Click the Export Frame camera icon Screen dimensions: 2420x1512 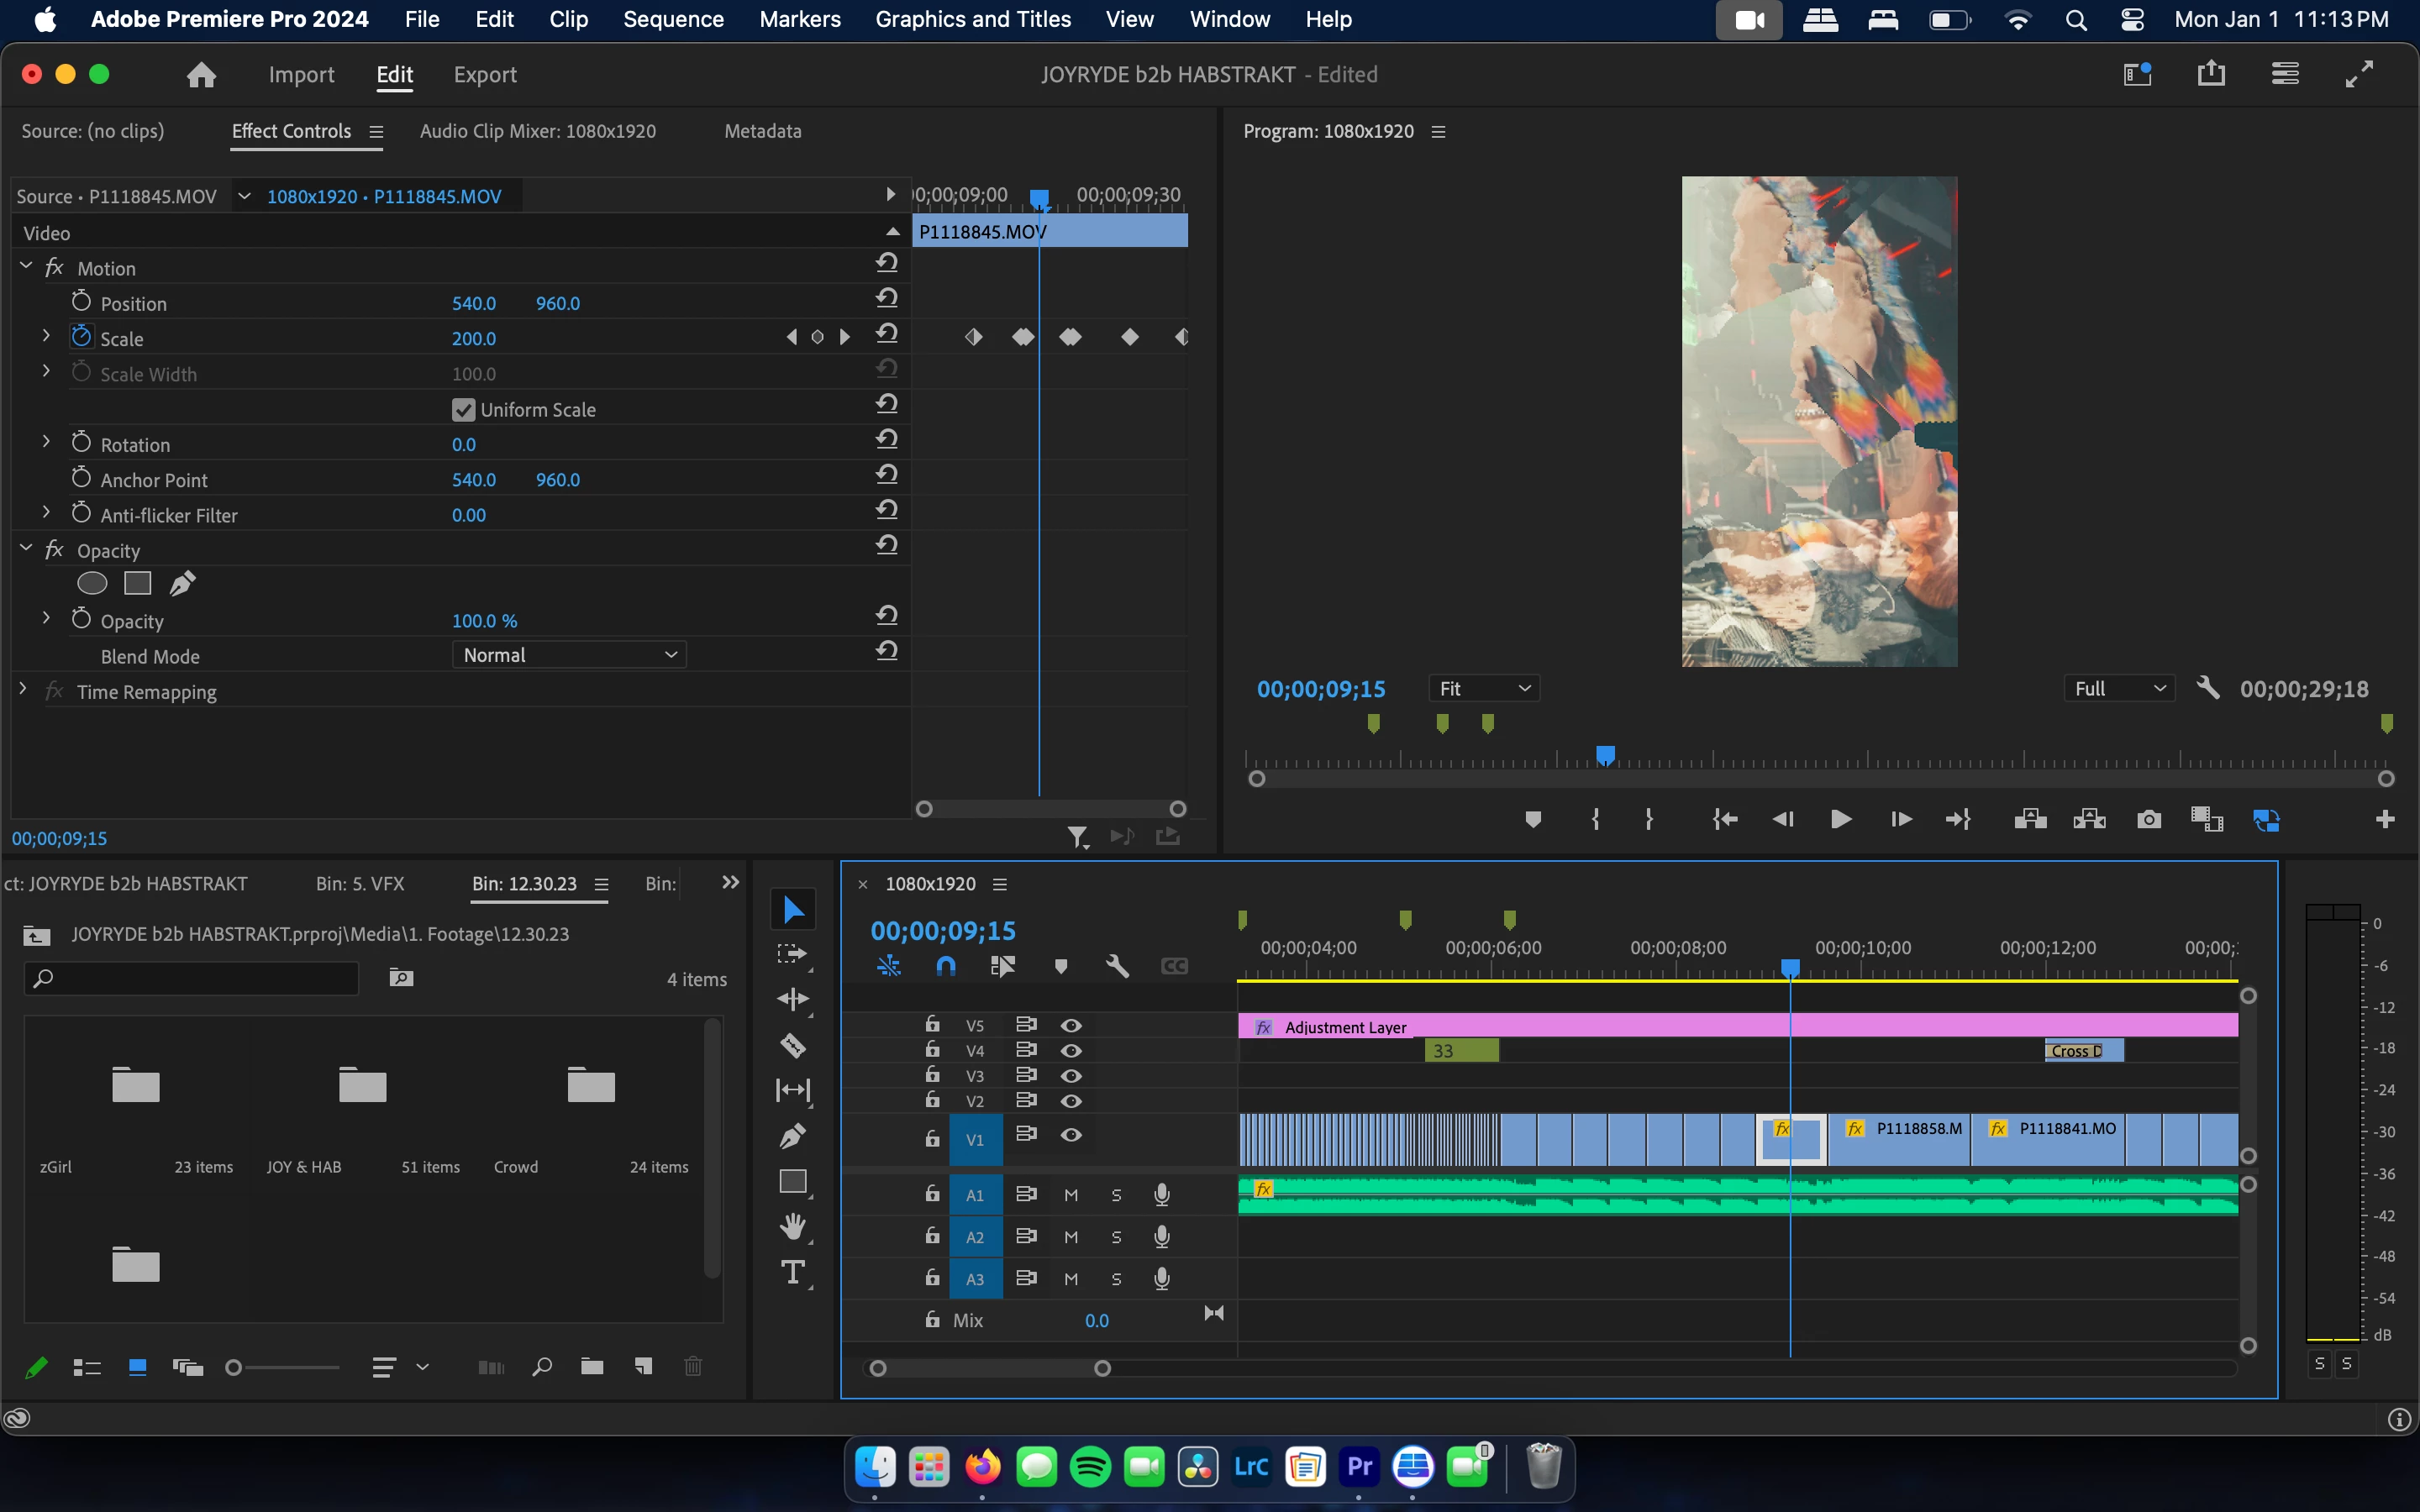[2148, 820]
